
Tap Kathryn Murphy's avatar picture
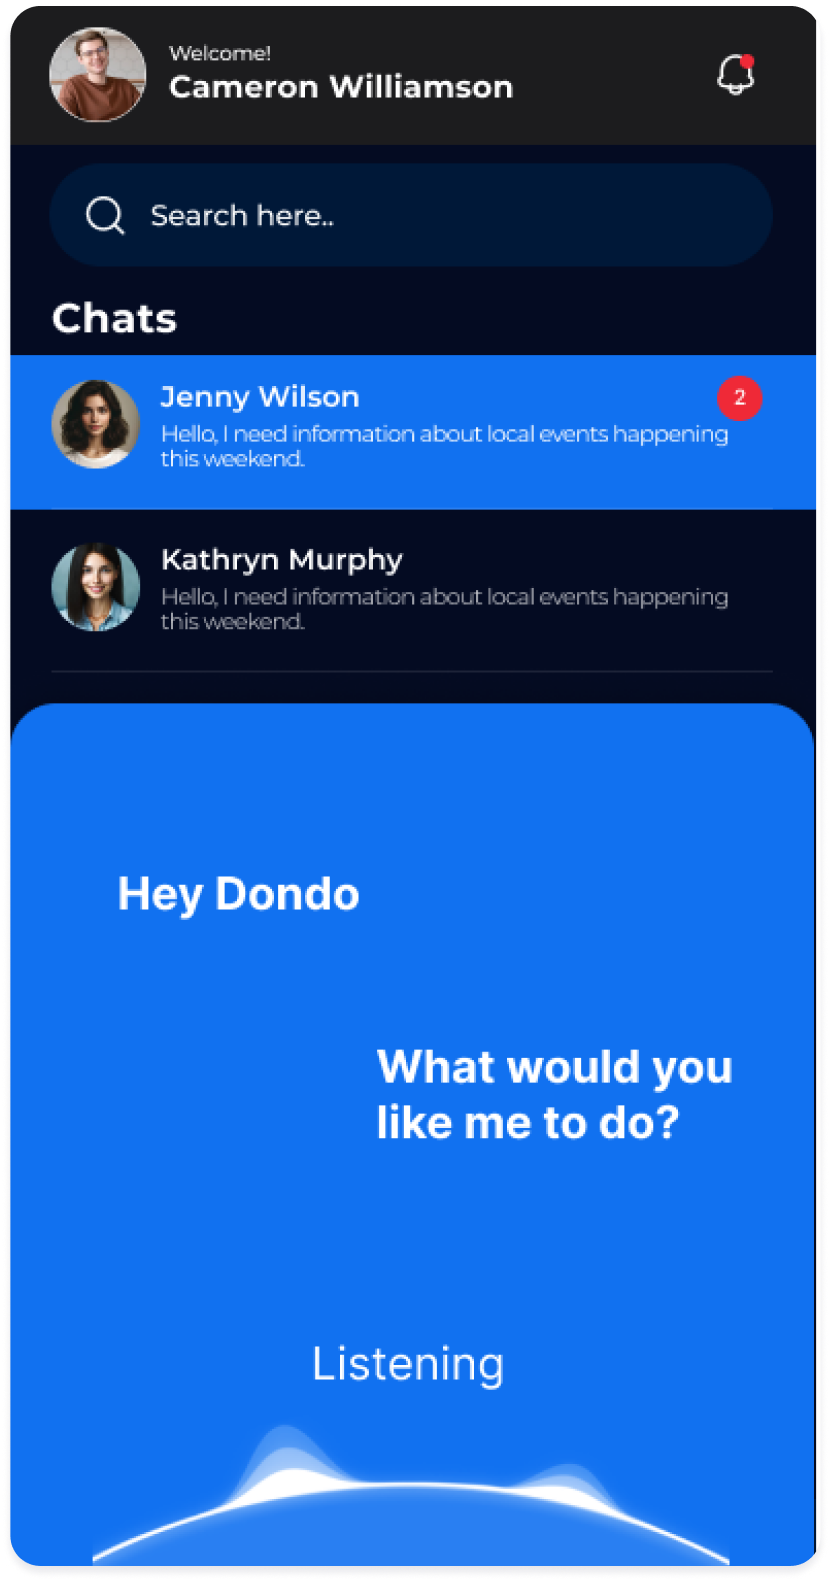pos(95,587)
